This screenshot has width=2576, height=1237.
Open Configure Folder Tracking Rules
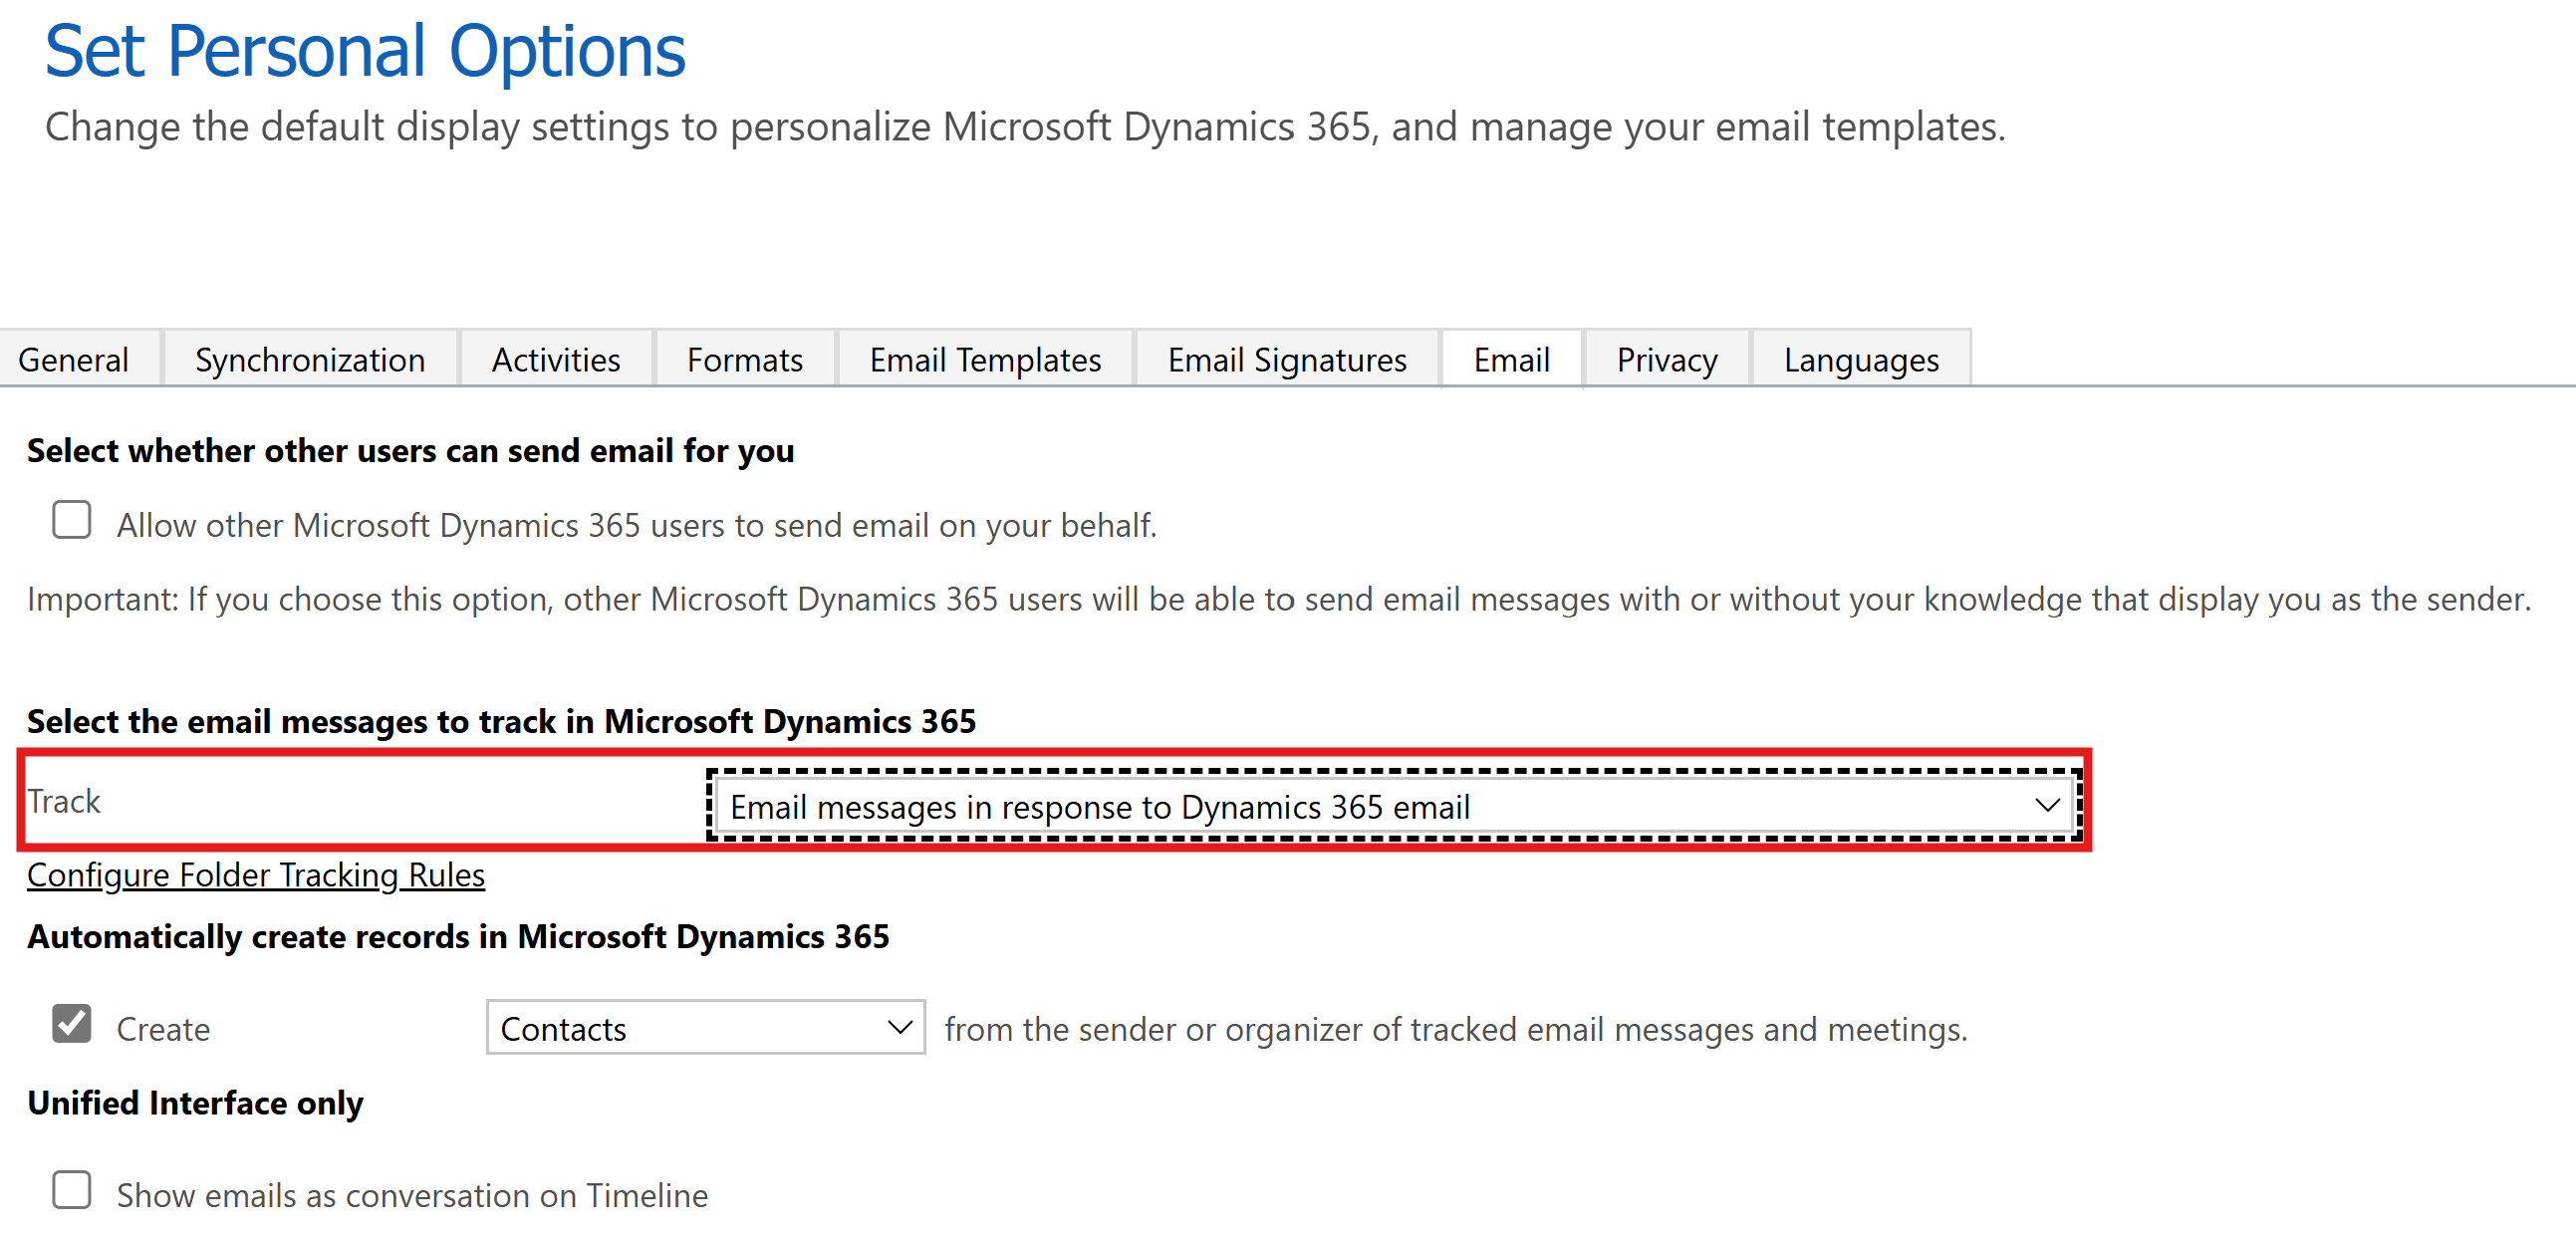pyautogui.click(x=256, y=875)
